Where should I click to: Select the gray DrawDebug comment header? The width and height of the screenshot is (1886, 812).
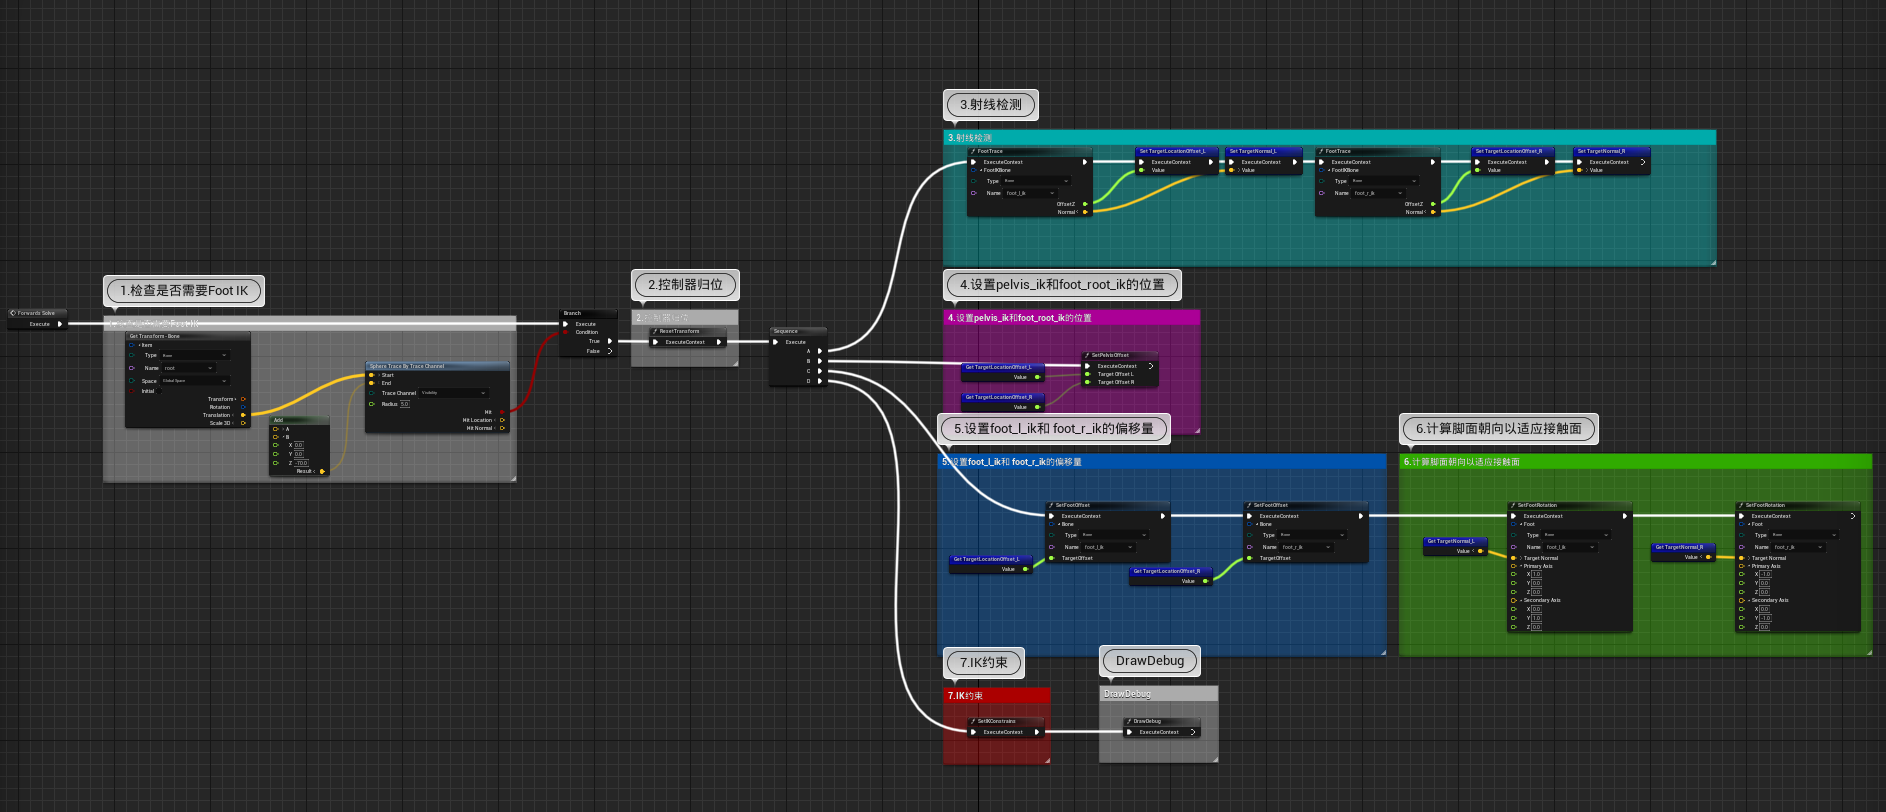(1159, 694)
